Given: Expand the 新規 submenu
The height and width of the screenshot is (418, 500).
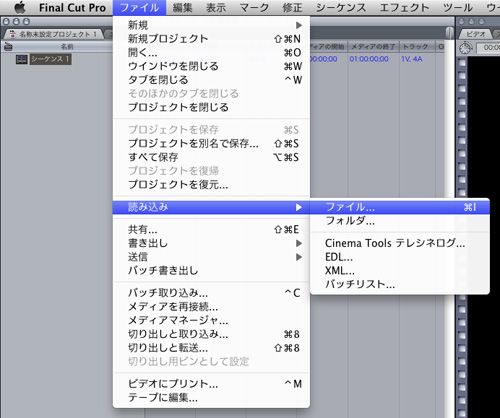Looking at the screenshot, I should click(x=211, y=25).
